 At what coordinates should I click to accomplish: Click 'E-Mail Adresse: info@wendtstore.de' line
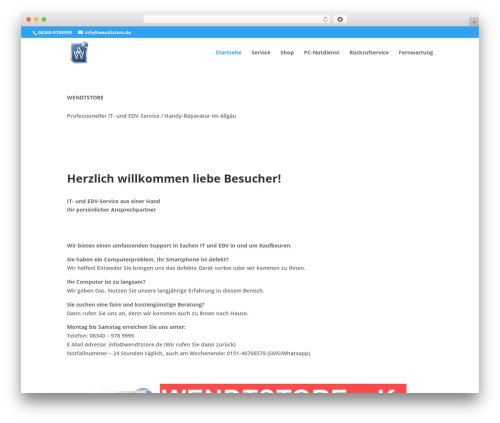151,345
